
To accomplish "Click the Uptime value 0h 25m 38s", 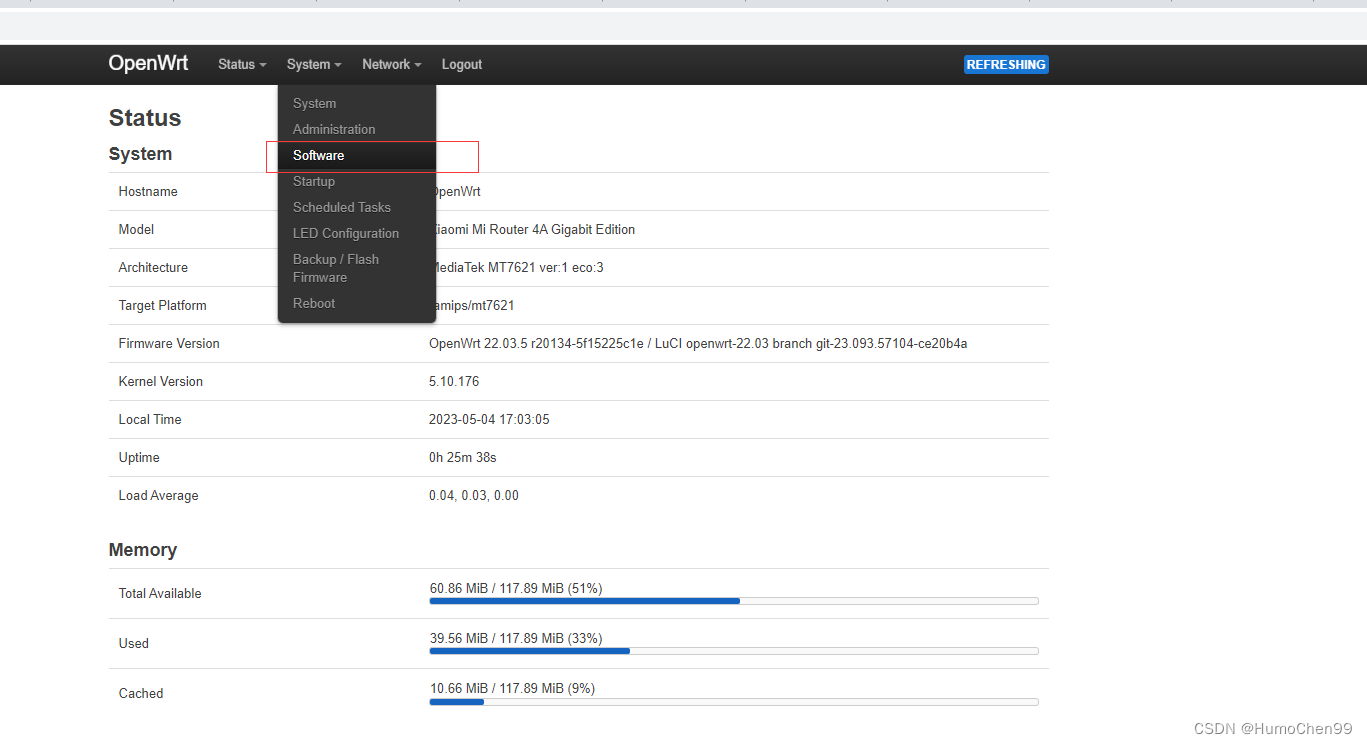I will click(x=463, y=457).
